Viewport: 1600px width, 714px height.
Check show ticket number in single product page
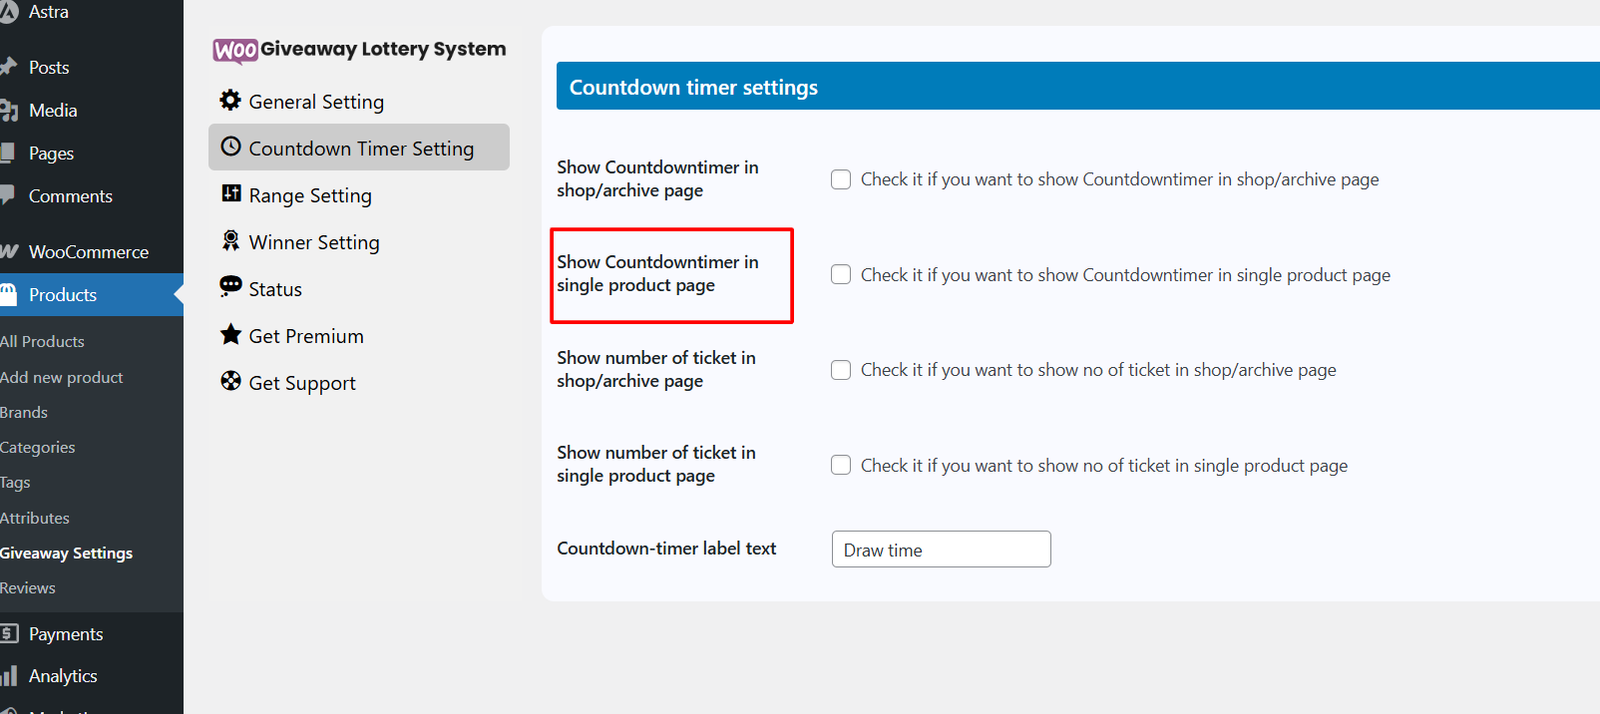point(841,465)
